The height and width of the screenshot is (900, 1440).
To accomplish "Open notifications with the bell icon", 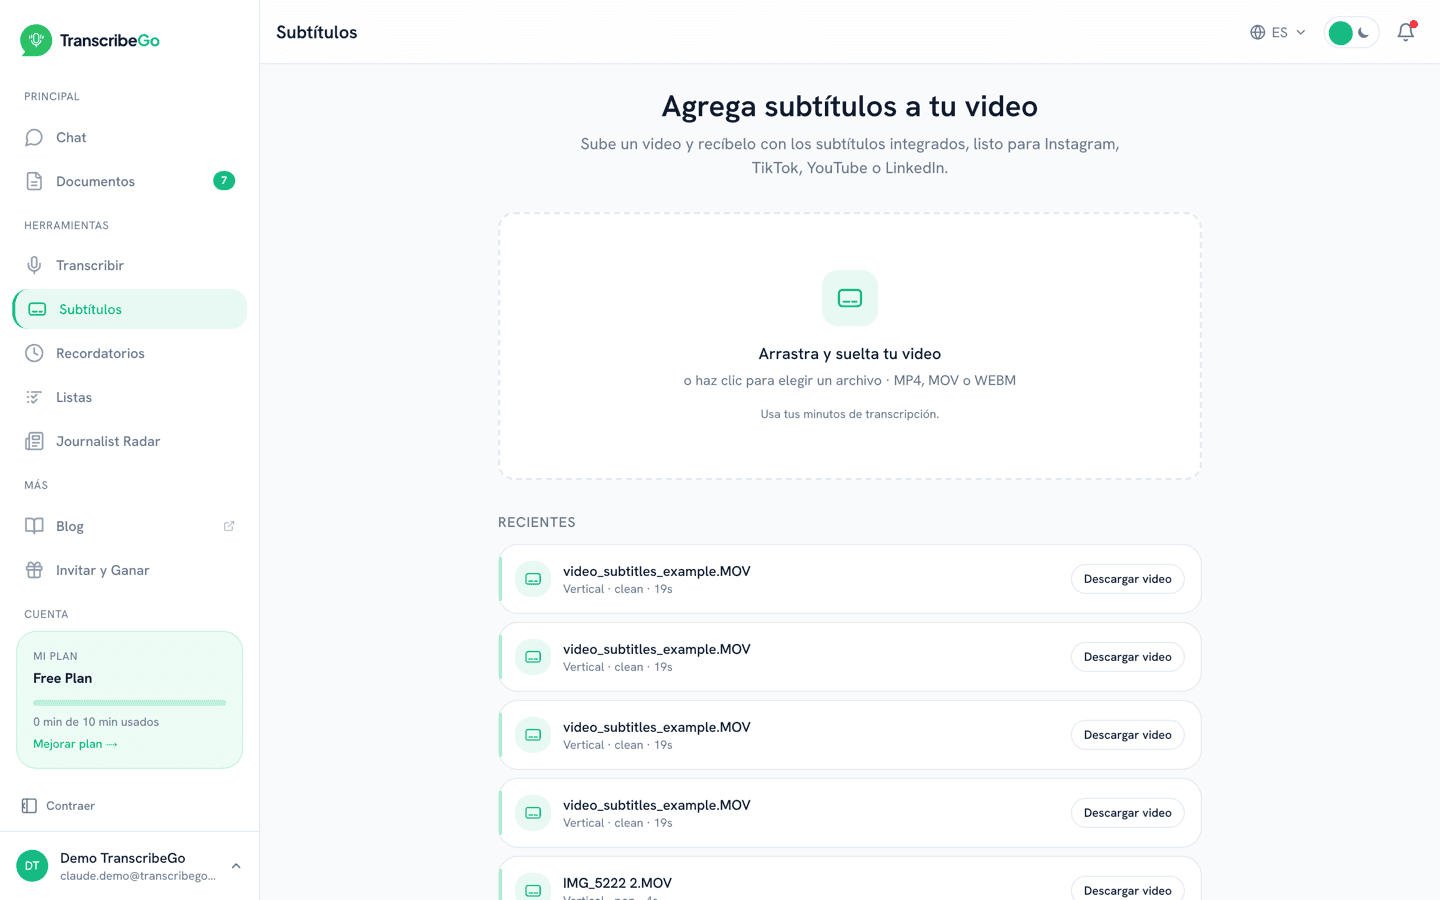I will click(x=1406, y=32).
